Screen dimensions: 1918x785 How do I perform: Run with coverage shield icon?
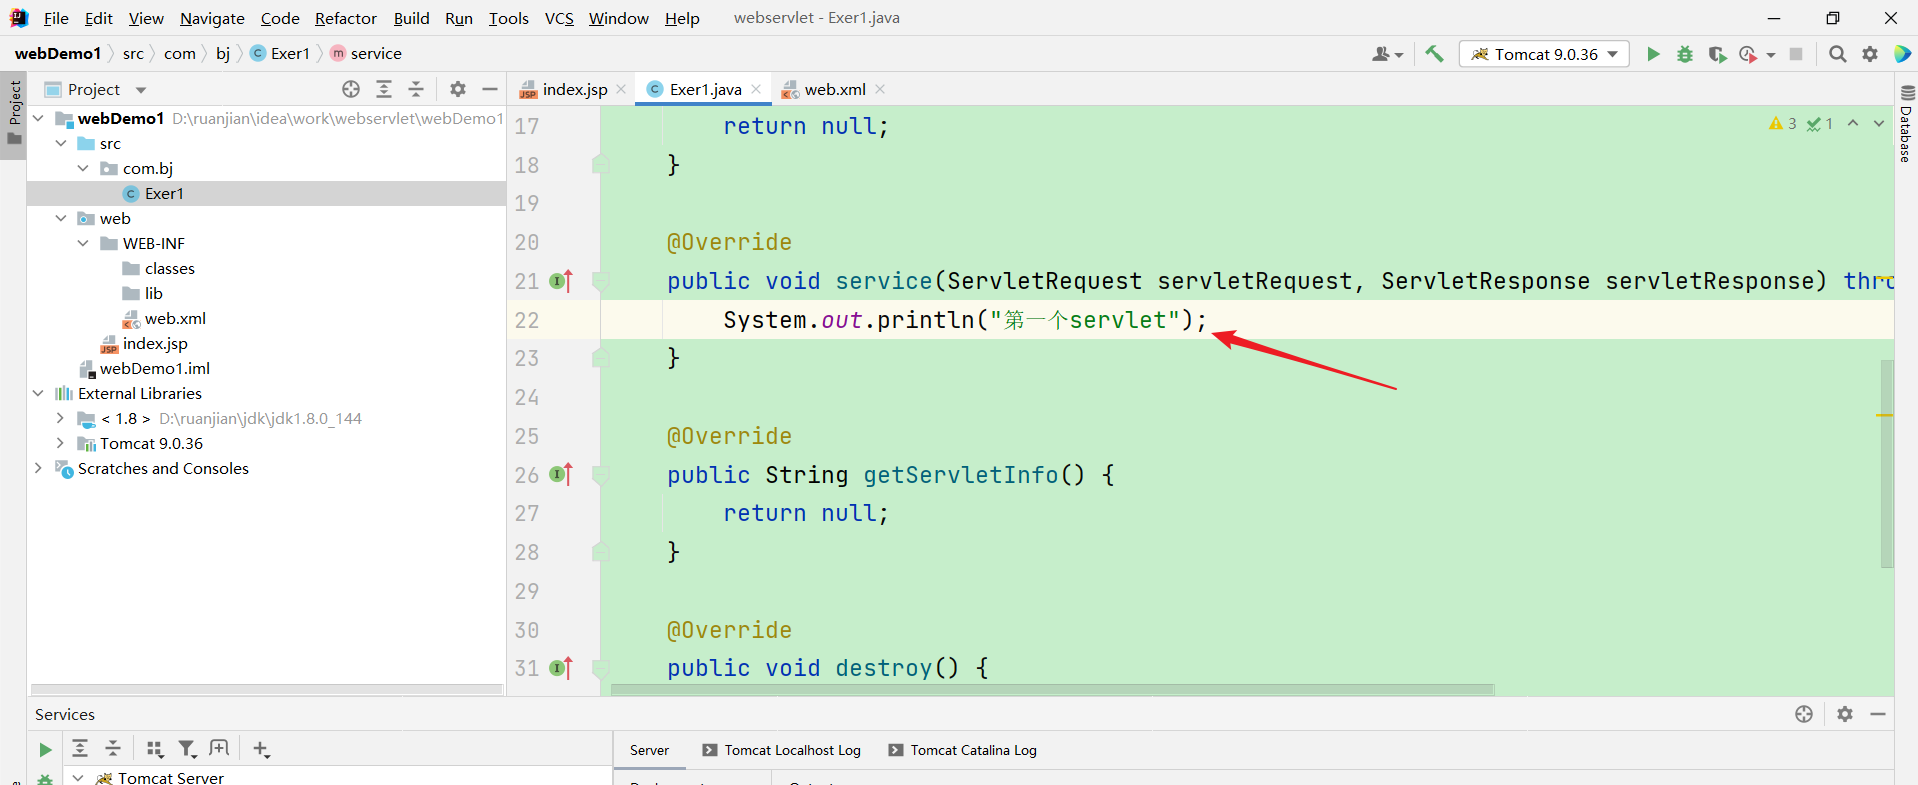(1717, 54)
